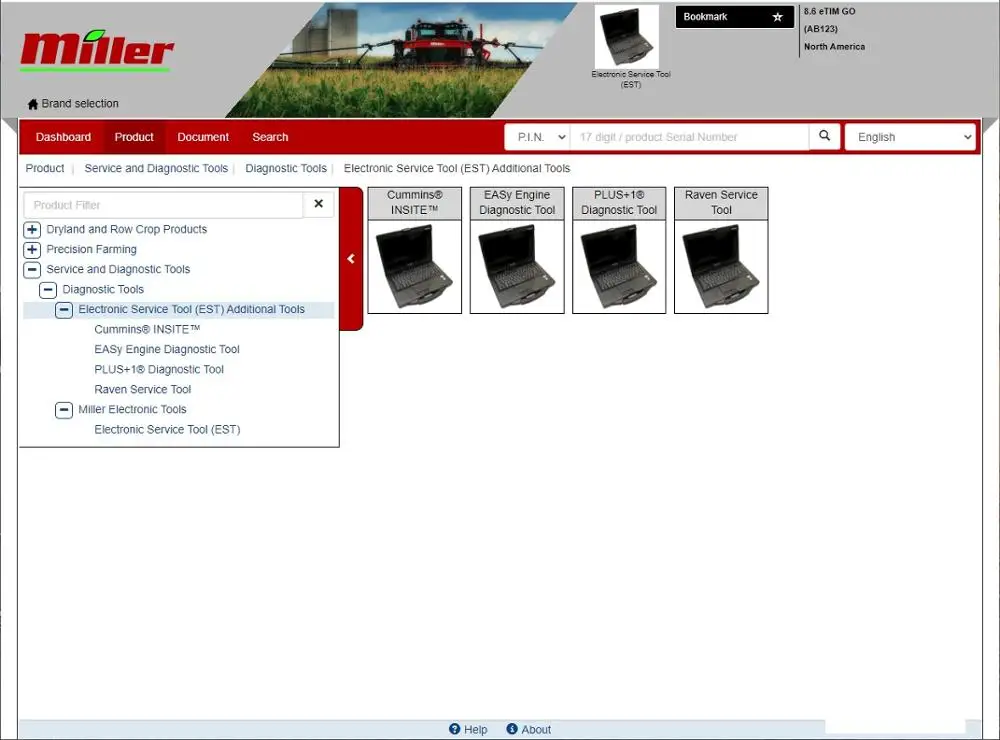The image size is (1000, 740).
Task: Click the home icon beside Brand selection
Action: 33,104
